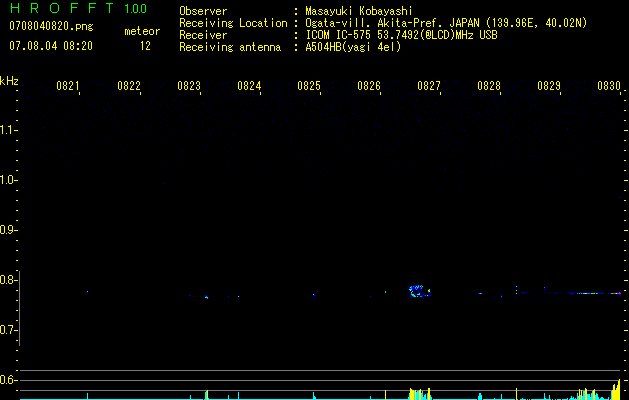Screen dimensions: 629x400
Task: Click the 0822 time tick label
Action: [129, 86]
